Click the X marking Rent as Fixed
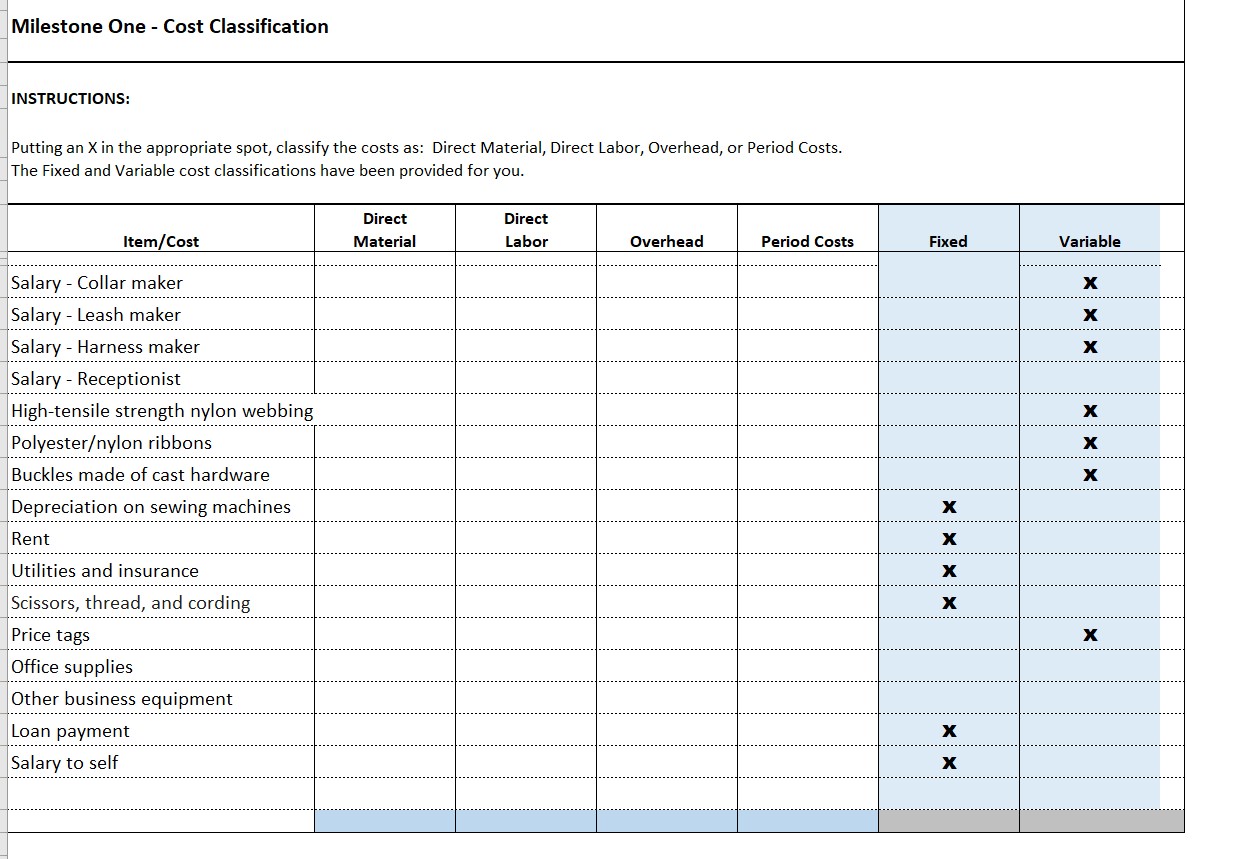The image size is (1254, 859). (947, 539)
